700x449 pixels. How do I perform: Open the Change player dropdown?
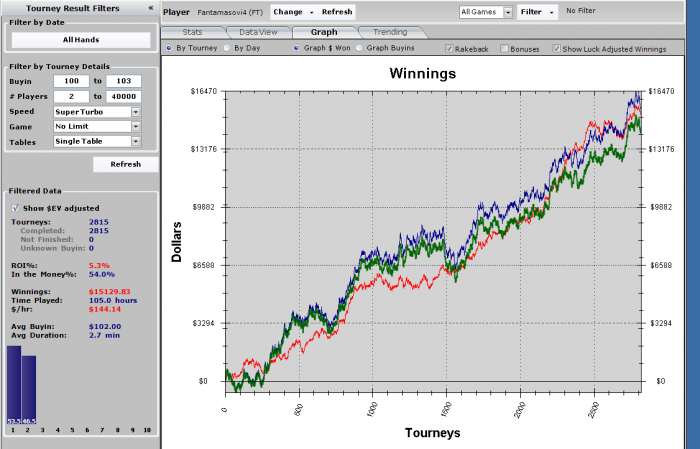[x=293, y=12]
